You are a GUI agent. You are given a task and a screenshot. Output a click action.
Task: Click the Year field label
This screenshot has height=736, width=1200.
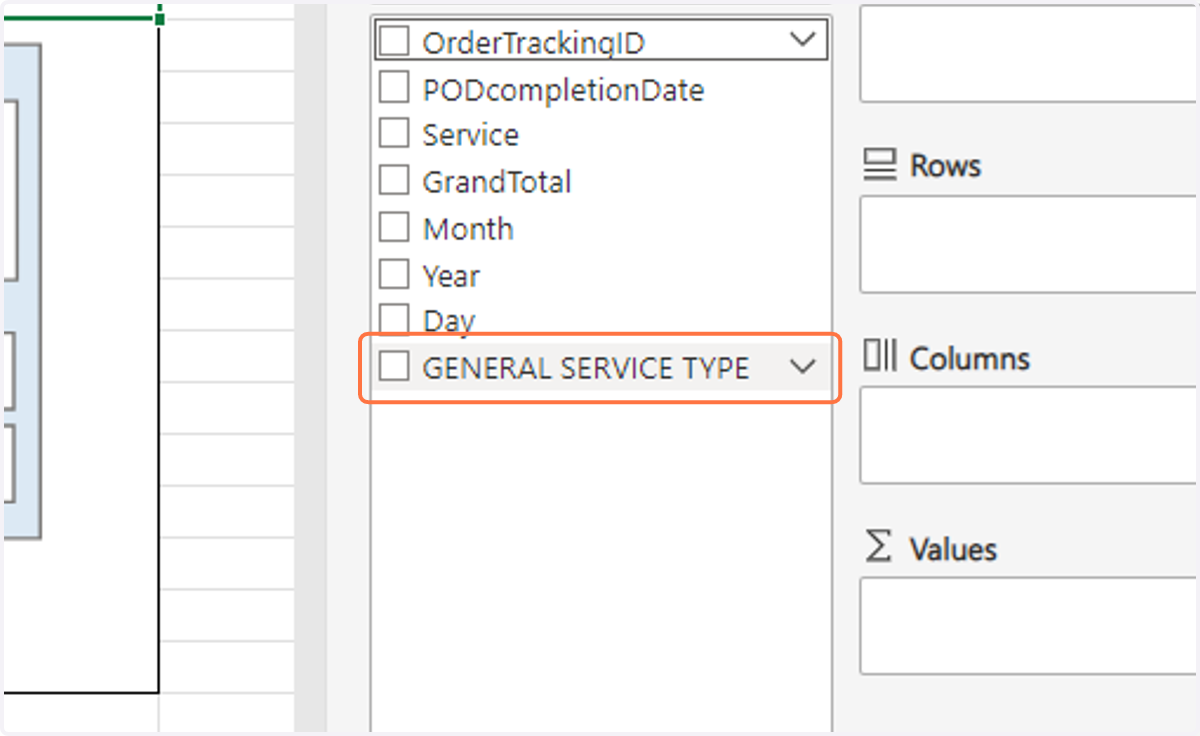click(451, 275)
